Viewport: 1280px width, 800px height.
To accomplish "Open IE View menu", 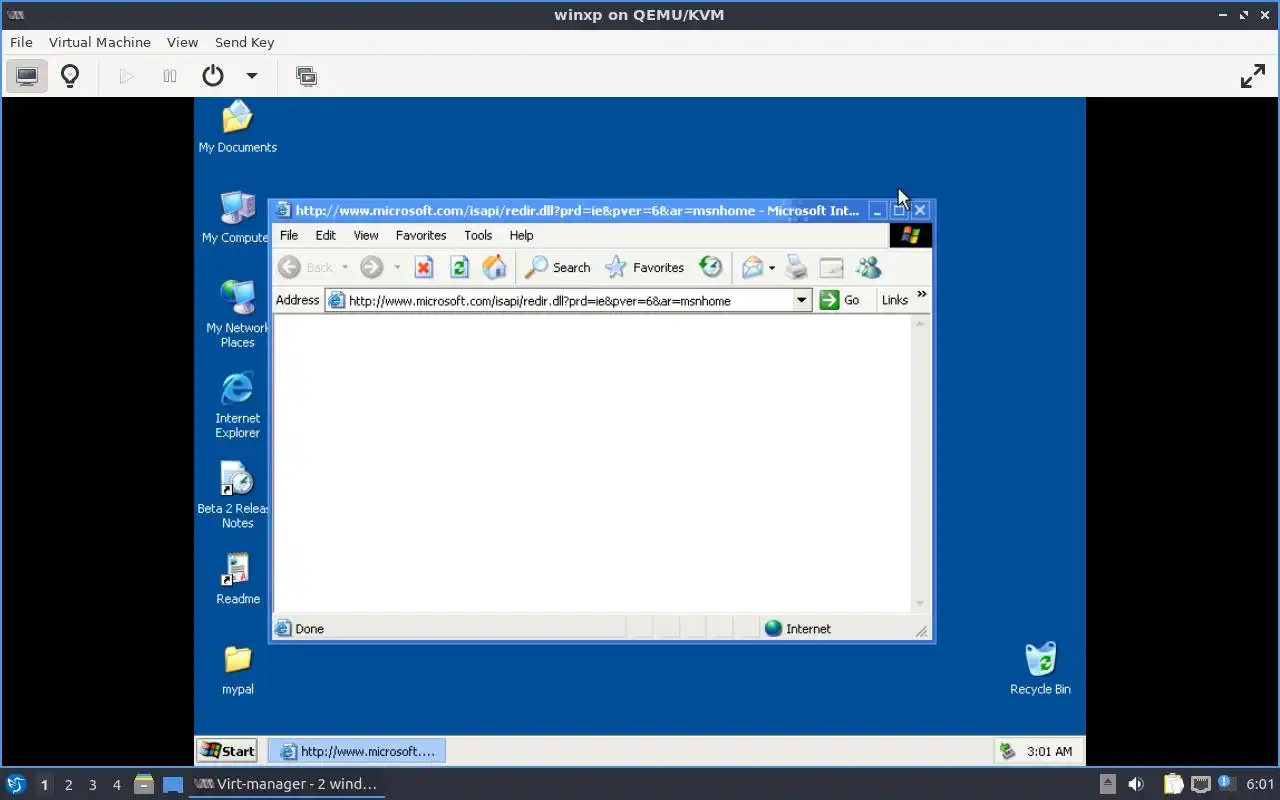I will (x=366, y=235).
